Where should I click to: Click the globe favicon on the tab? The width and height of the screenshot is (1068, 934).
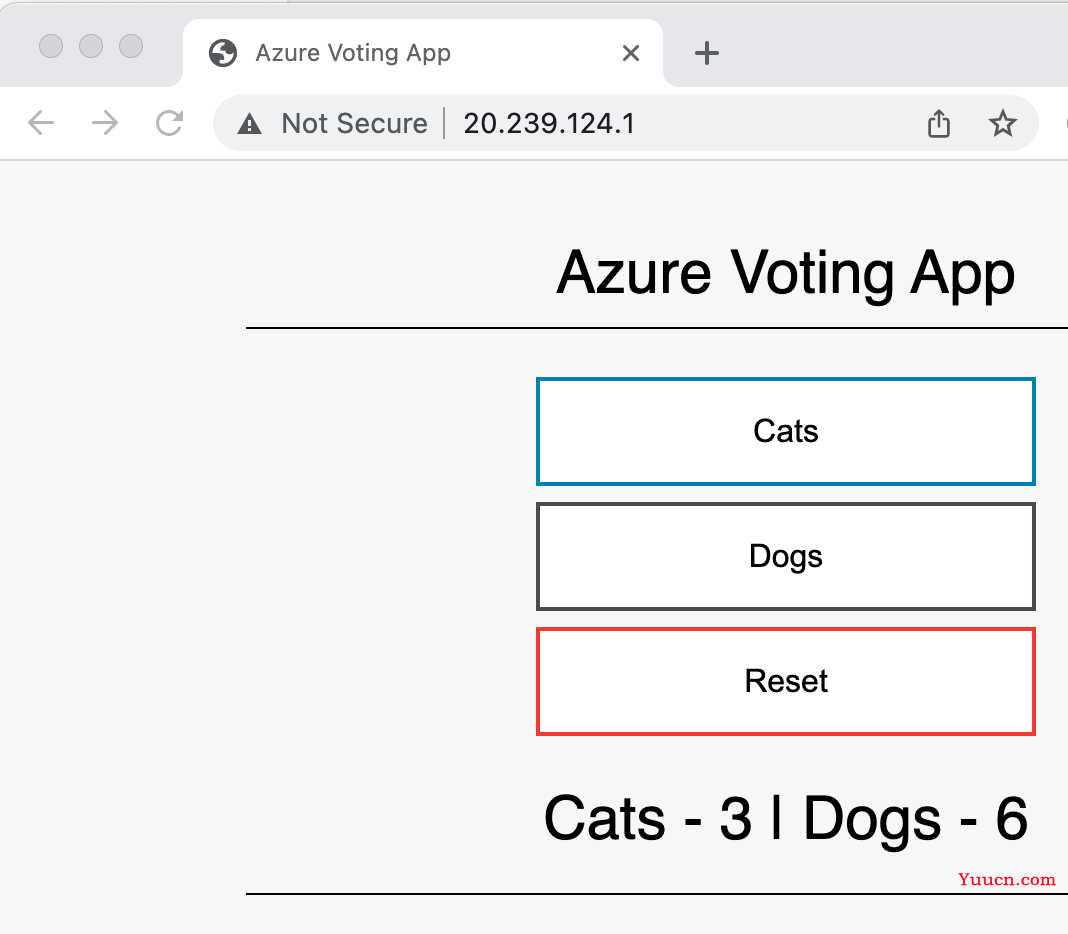pyautogui.click(x=223, y=53)
